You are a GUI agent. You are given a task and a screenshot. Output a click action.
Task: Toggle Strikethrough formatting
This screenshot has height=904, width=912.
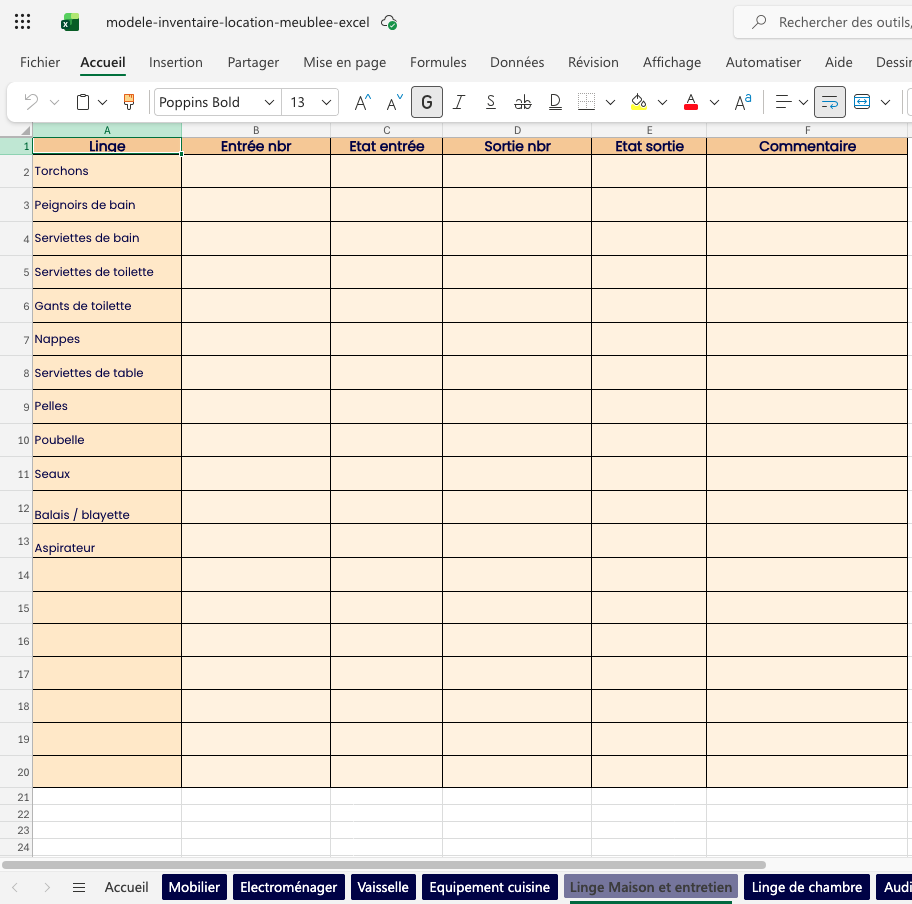523,102
